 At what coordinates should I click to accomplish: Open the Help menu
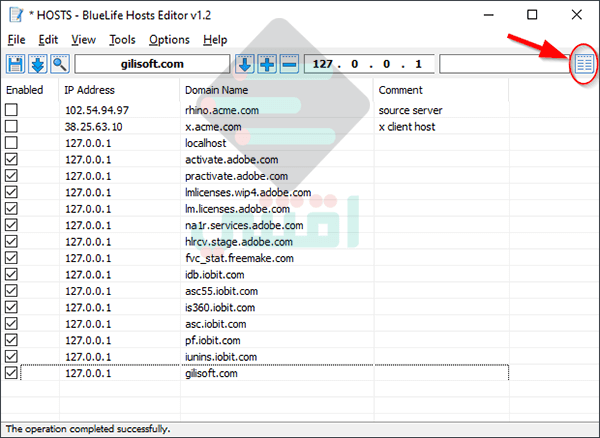tap(215, 40)
